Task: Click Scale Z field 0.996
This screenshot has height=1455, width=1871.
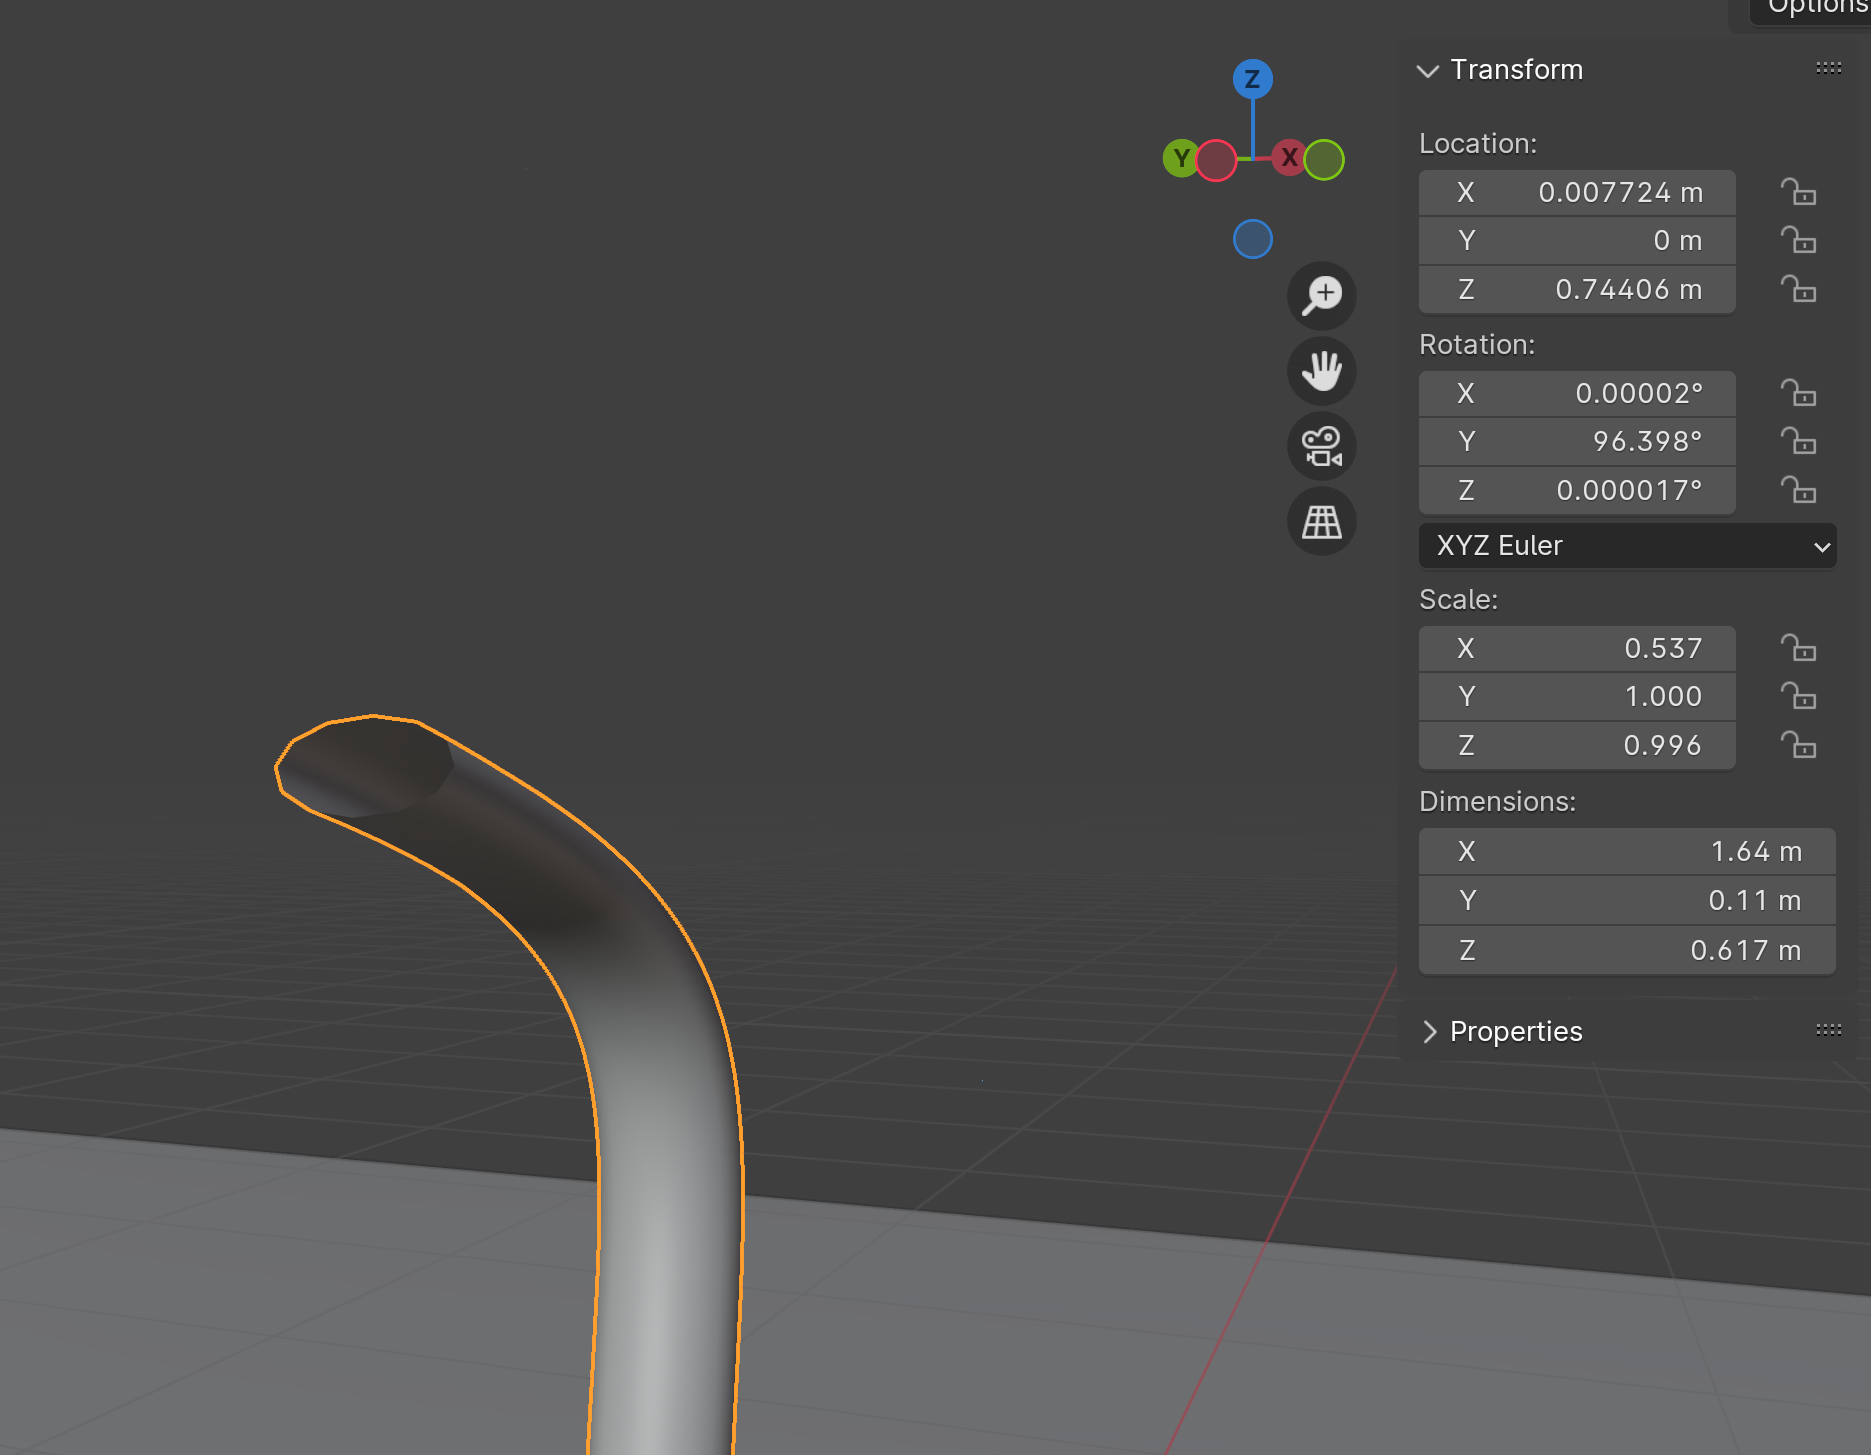Action: click(x=1577, y=745)
